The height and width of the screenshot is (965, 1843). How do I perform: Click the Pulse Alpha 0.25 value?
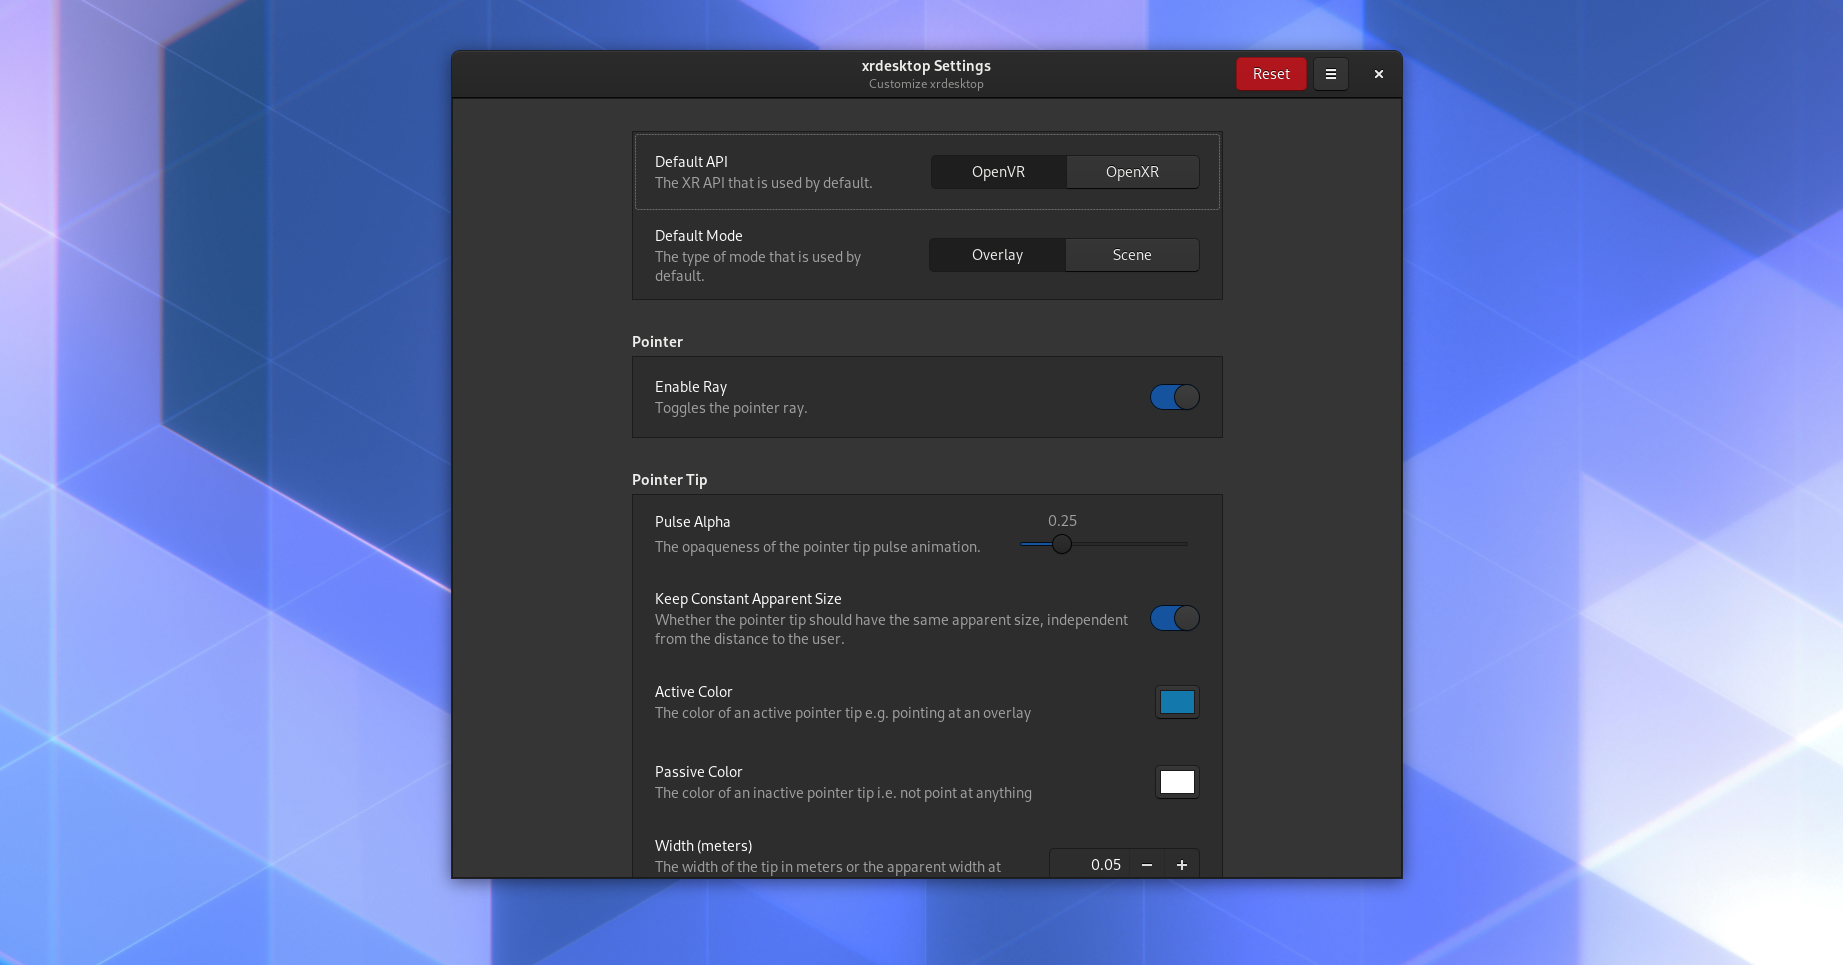(x=1062, y=521)
